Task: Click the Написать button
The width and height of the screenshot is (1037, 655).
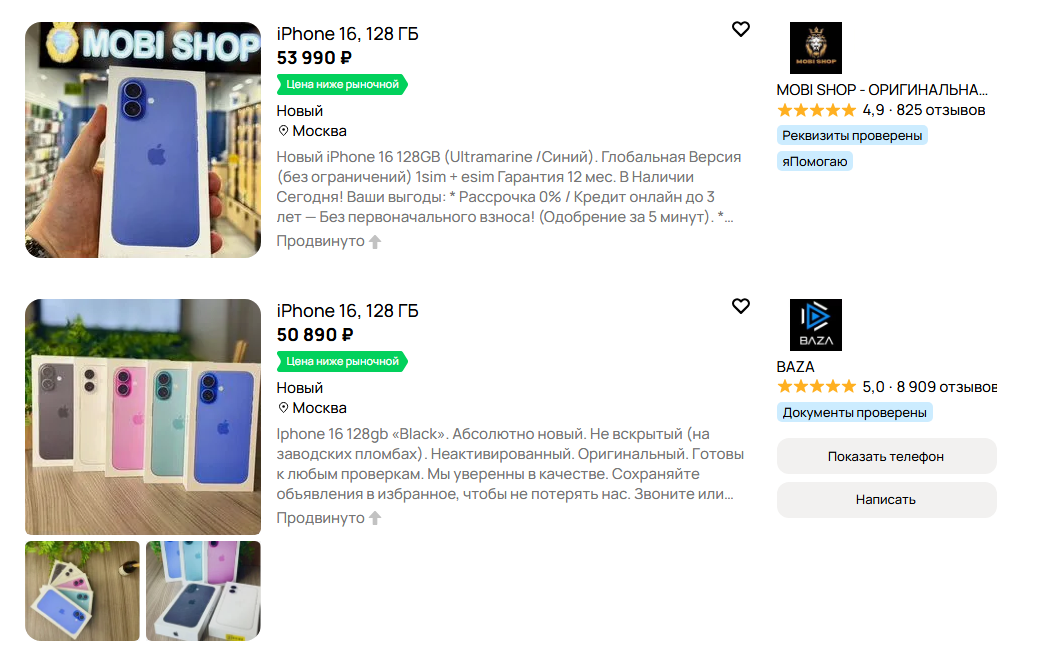Action: click(x=886, y=500)
